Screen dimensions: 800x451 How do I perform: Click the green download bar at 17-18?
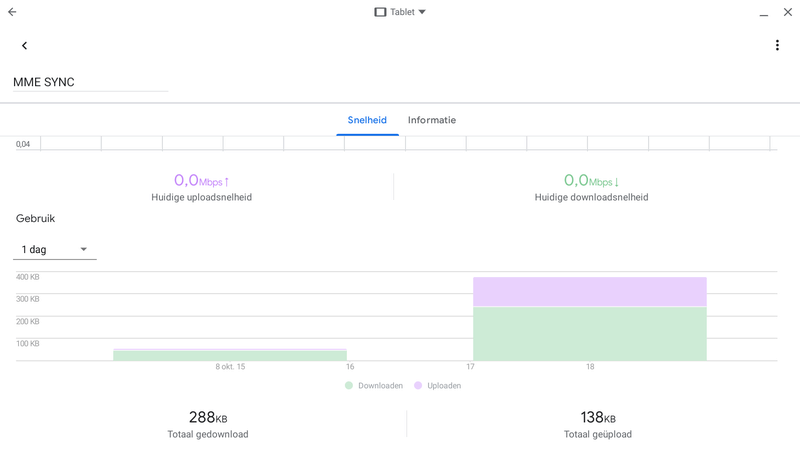tap(589, 334)
